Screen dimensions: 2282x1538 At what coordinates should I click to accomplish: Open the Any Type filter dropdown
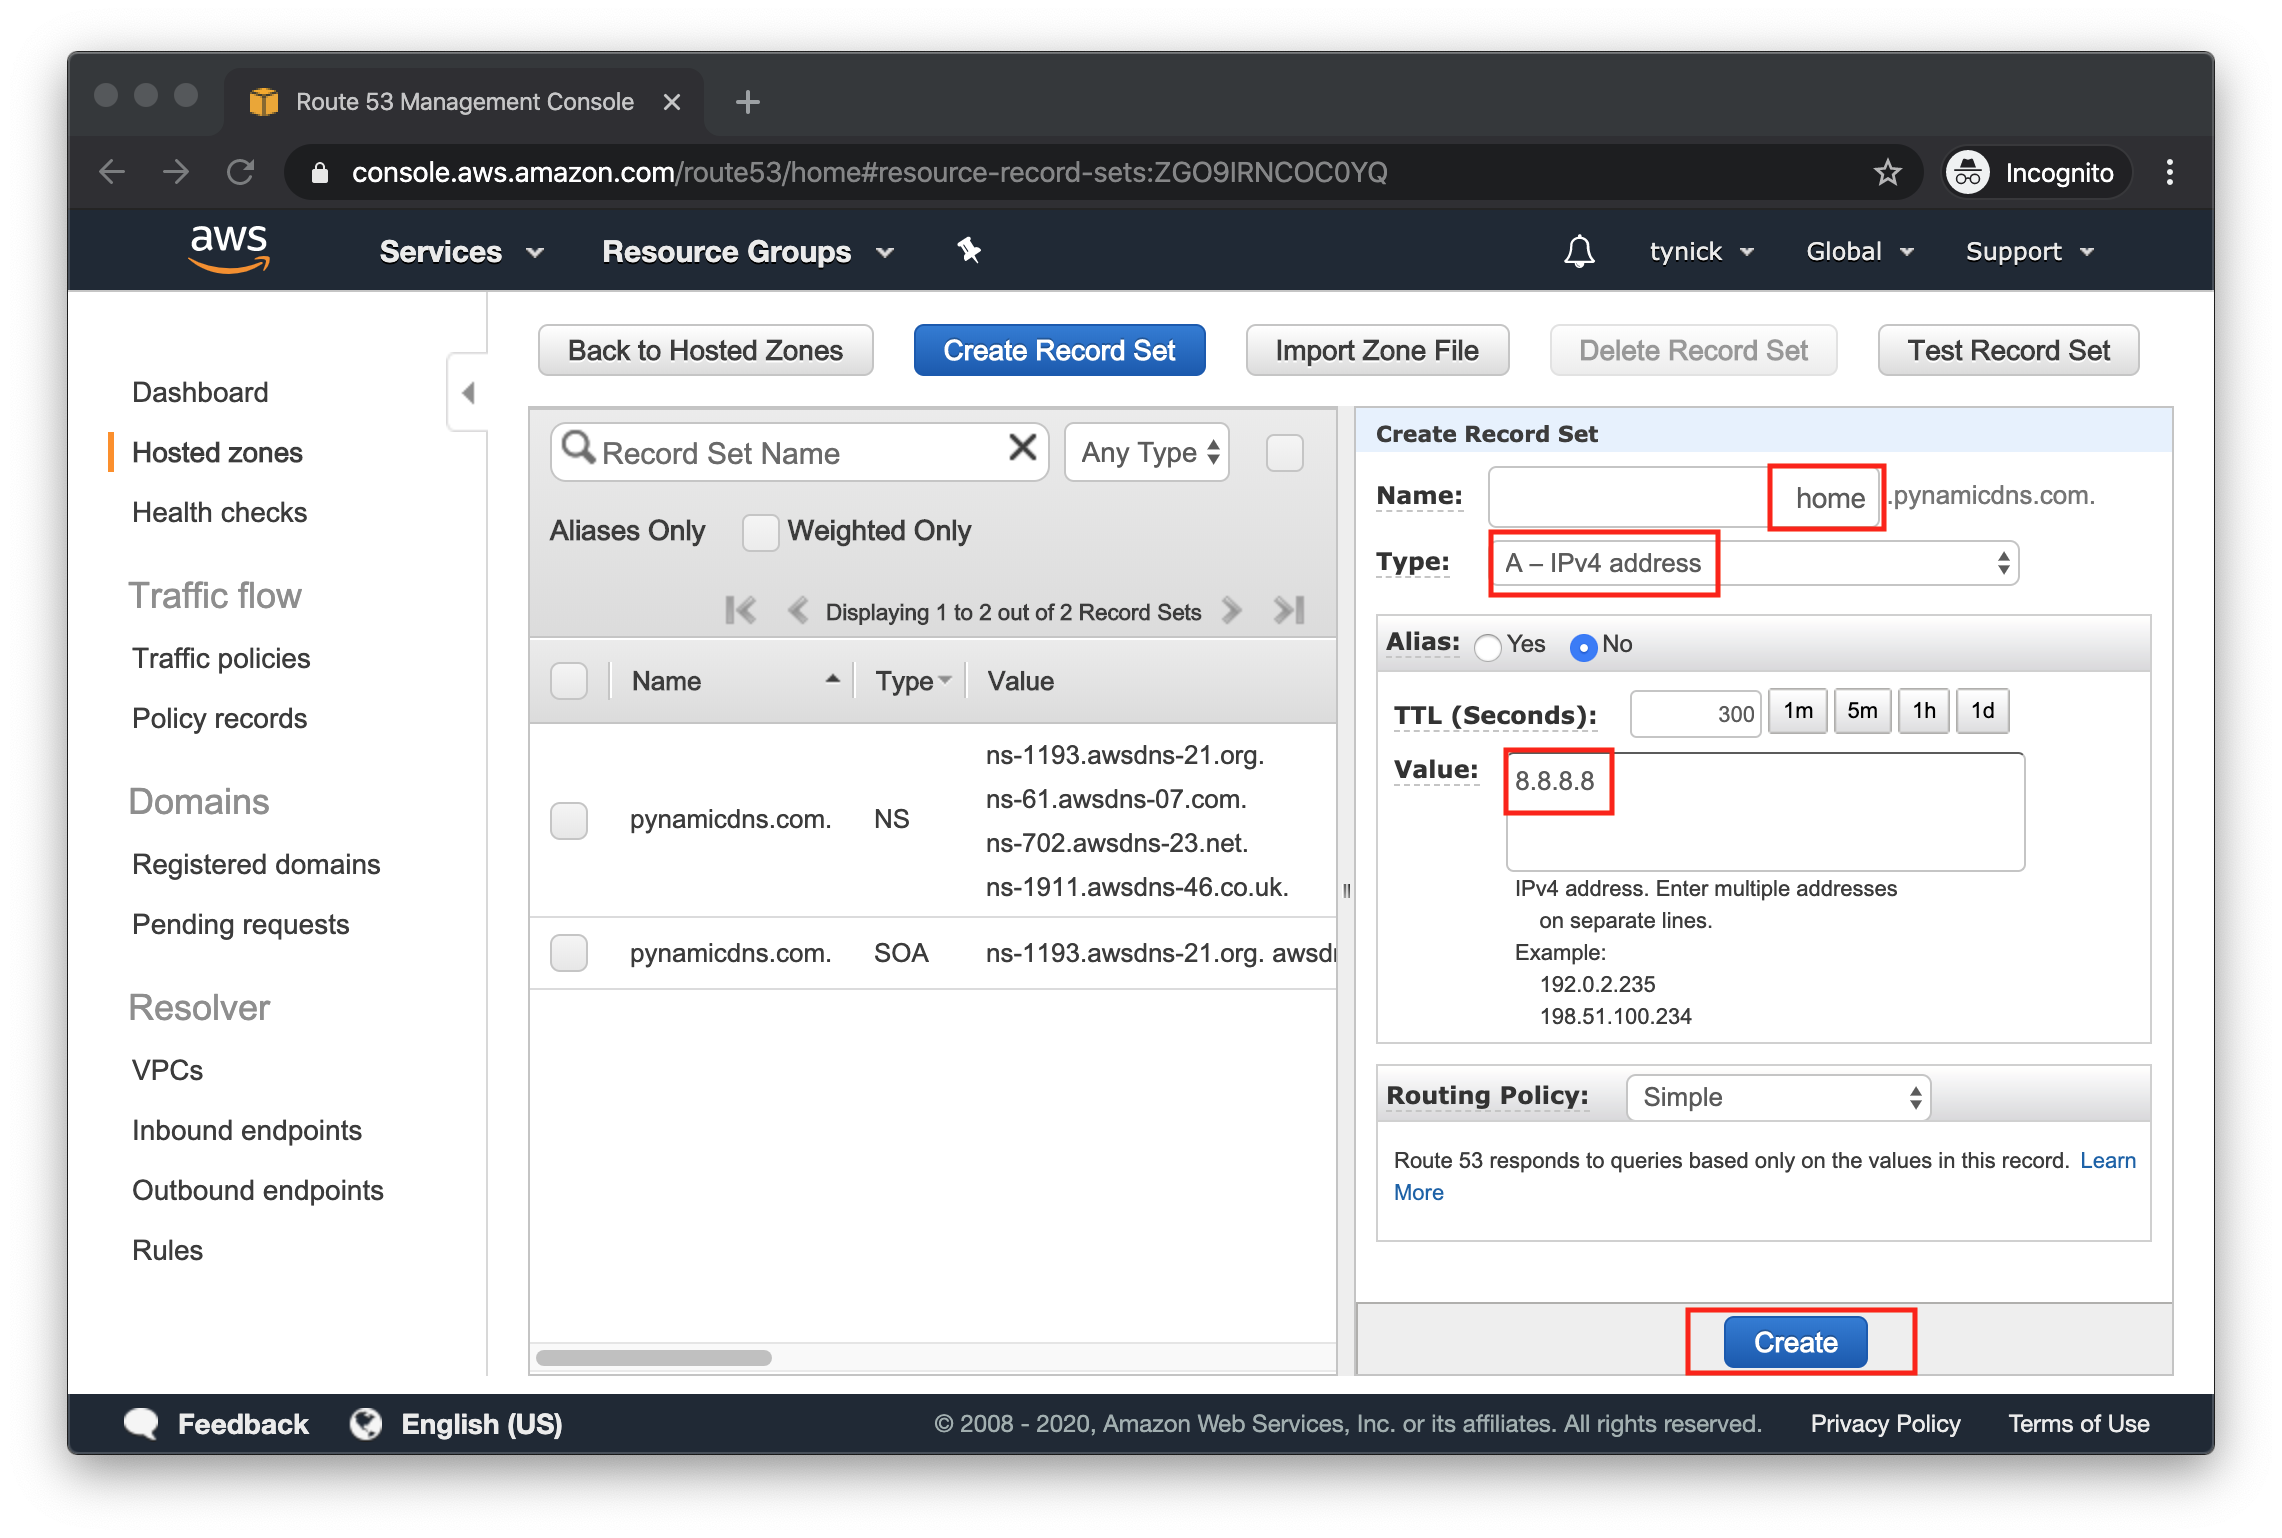(x=1147, y=453)
